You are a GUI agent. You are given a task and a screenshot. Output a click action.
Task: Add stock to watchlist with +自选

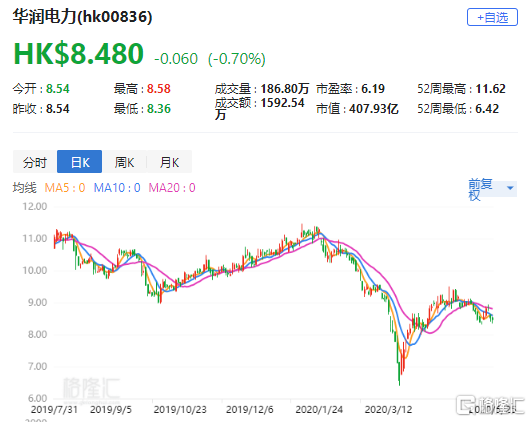tap(492, 17)
